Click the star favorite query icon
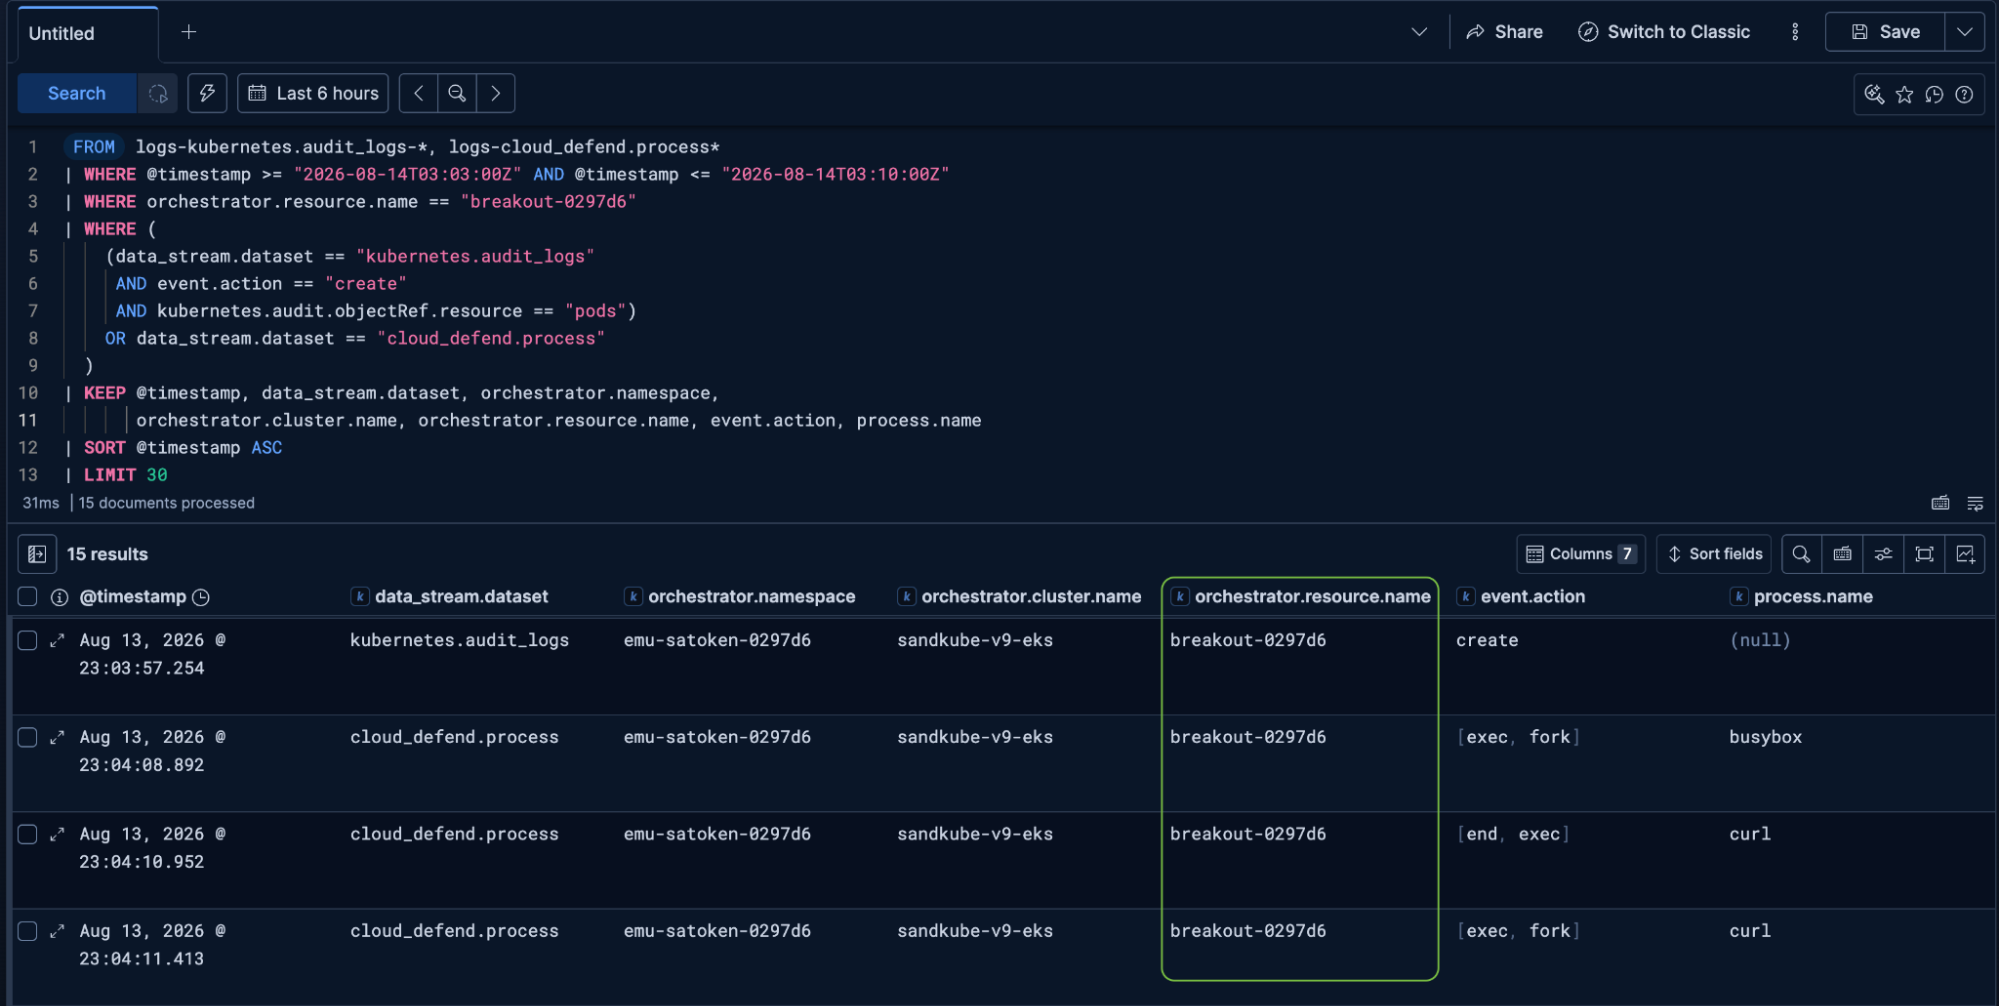Image resolution: width=1999 pixels, height=1007 pixels. 1904,94
